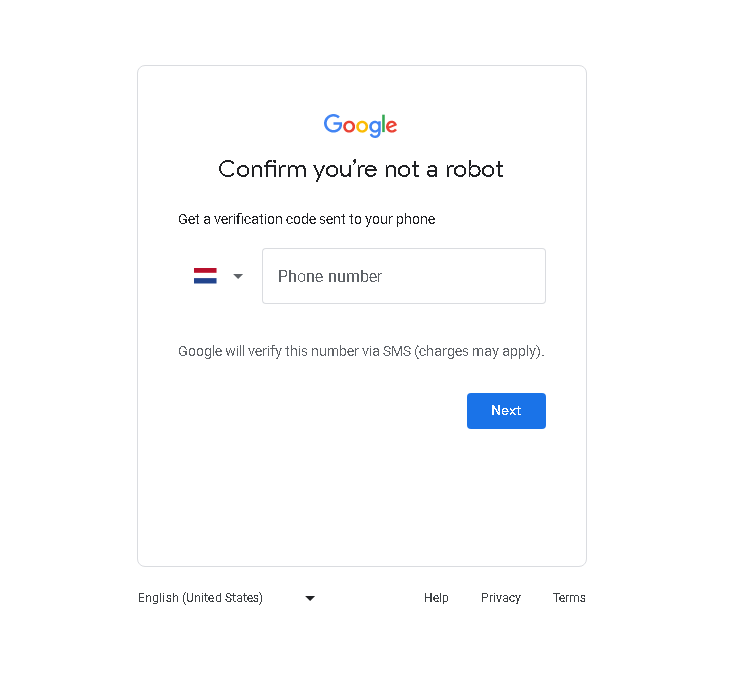This screenshot has height=677, width=734.
Task: Open the Terms link
Action: click(x=569, y=598)
